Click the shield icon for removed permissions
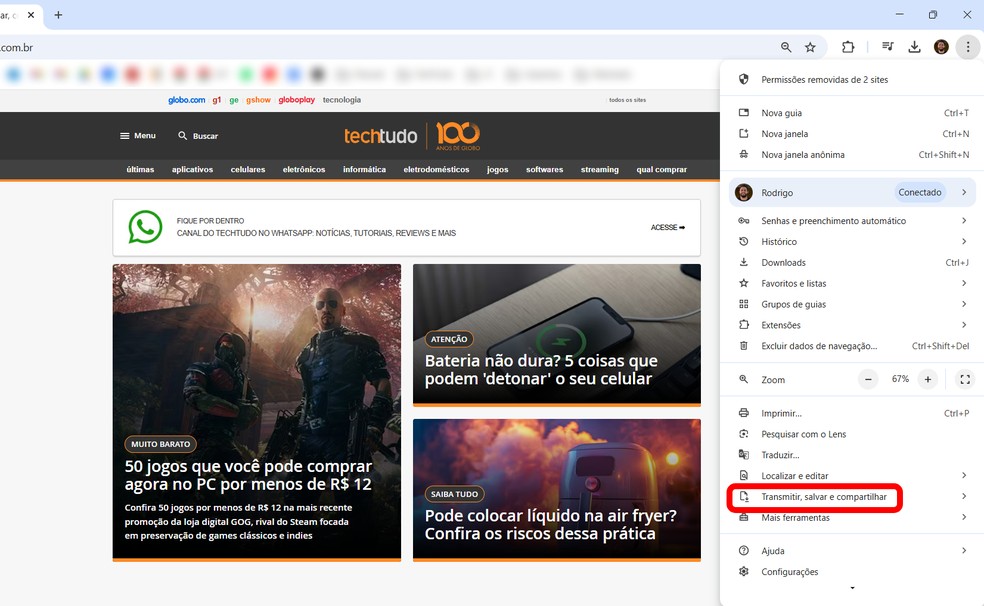The image size is (984, 606). [x=744, y=80]
